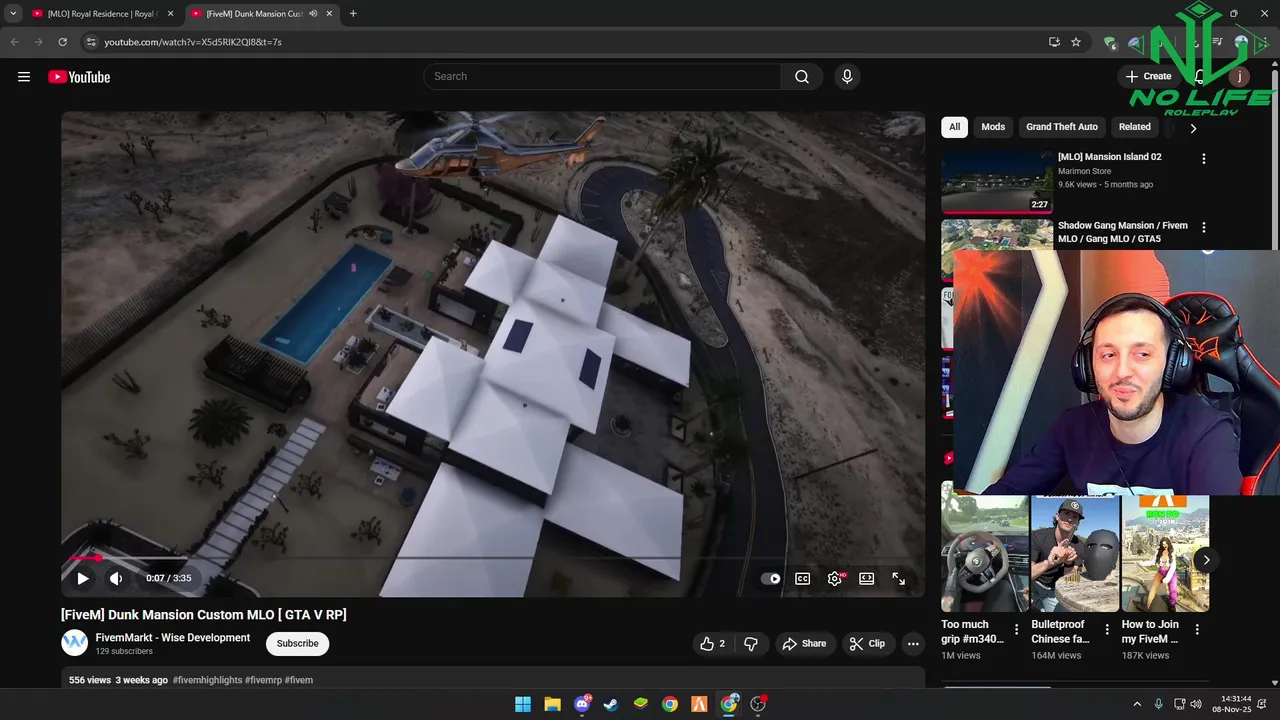Select the Mods filter chip

click(993, 127)
